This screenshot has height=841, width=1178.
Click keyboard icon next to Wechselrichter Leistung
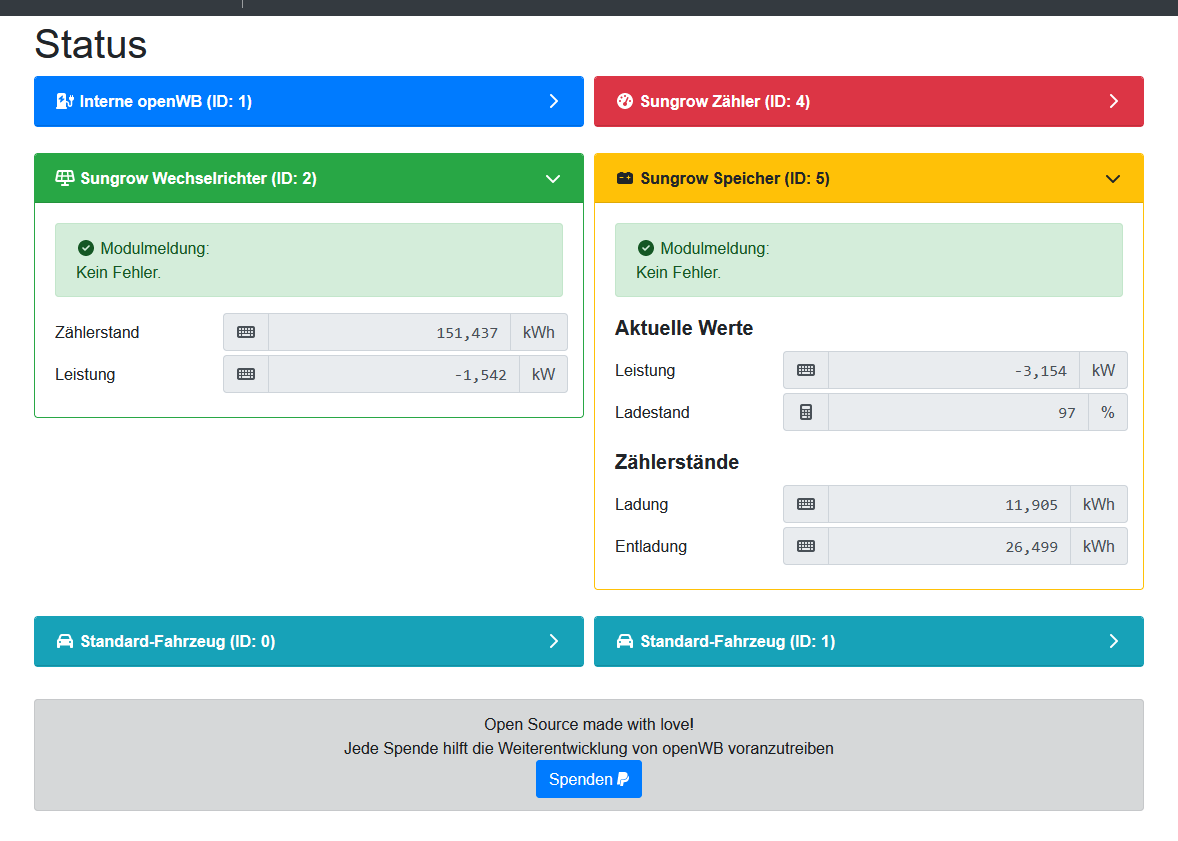coord(246,374)
